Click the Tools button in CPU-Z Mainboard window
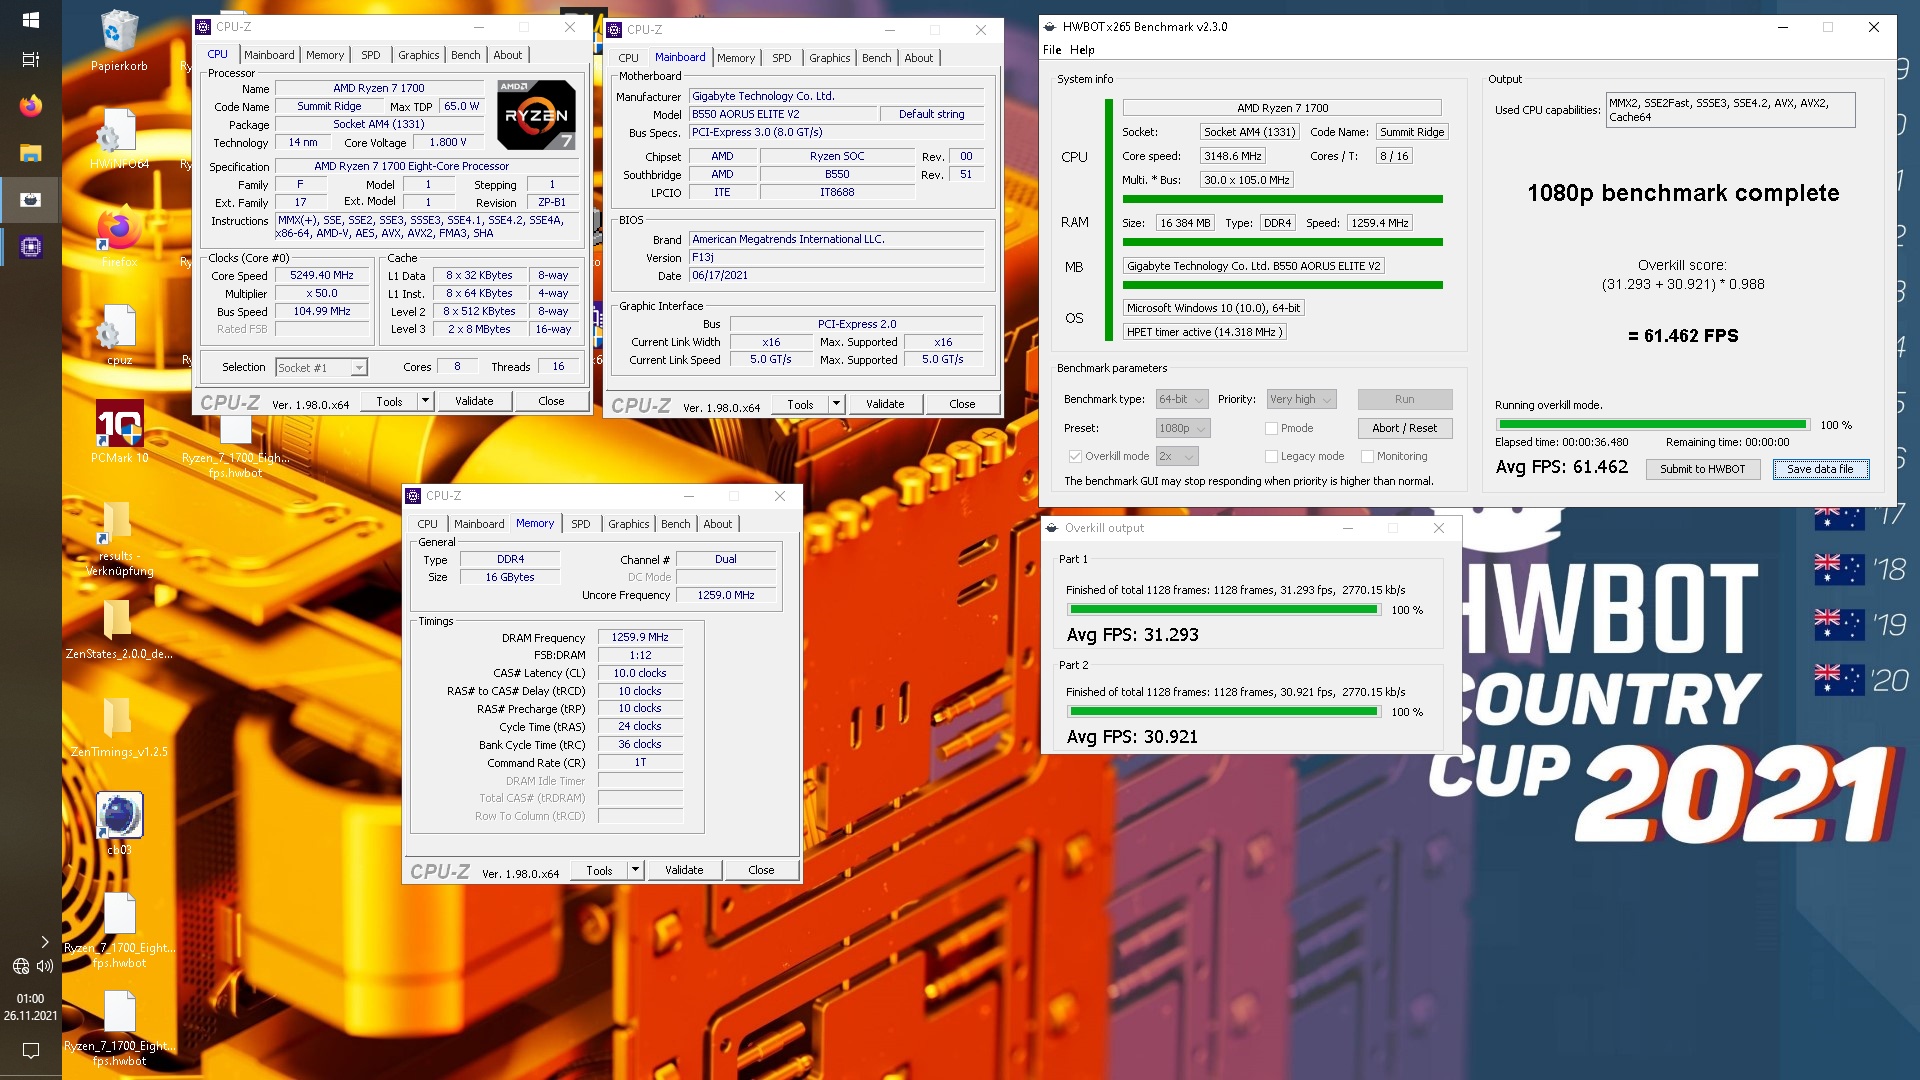Screen dimensions: 1920x1080 pyautogui.click(x=801, y=404)
